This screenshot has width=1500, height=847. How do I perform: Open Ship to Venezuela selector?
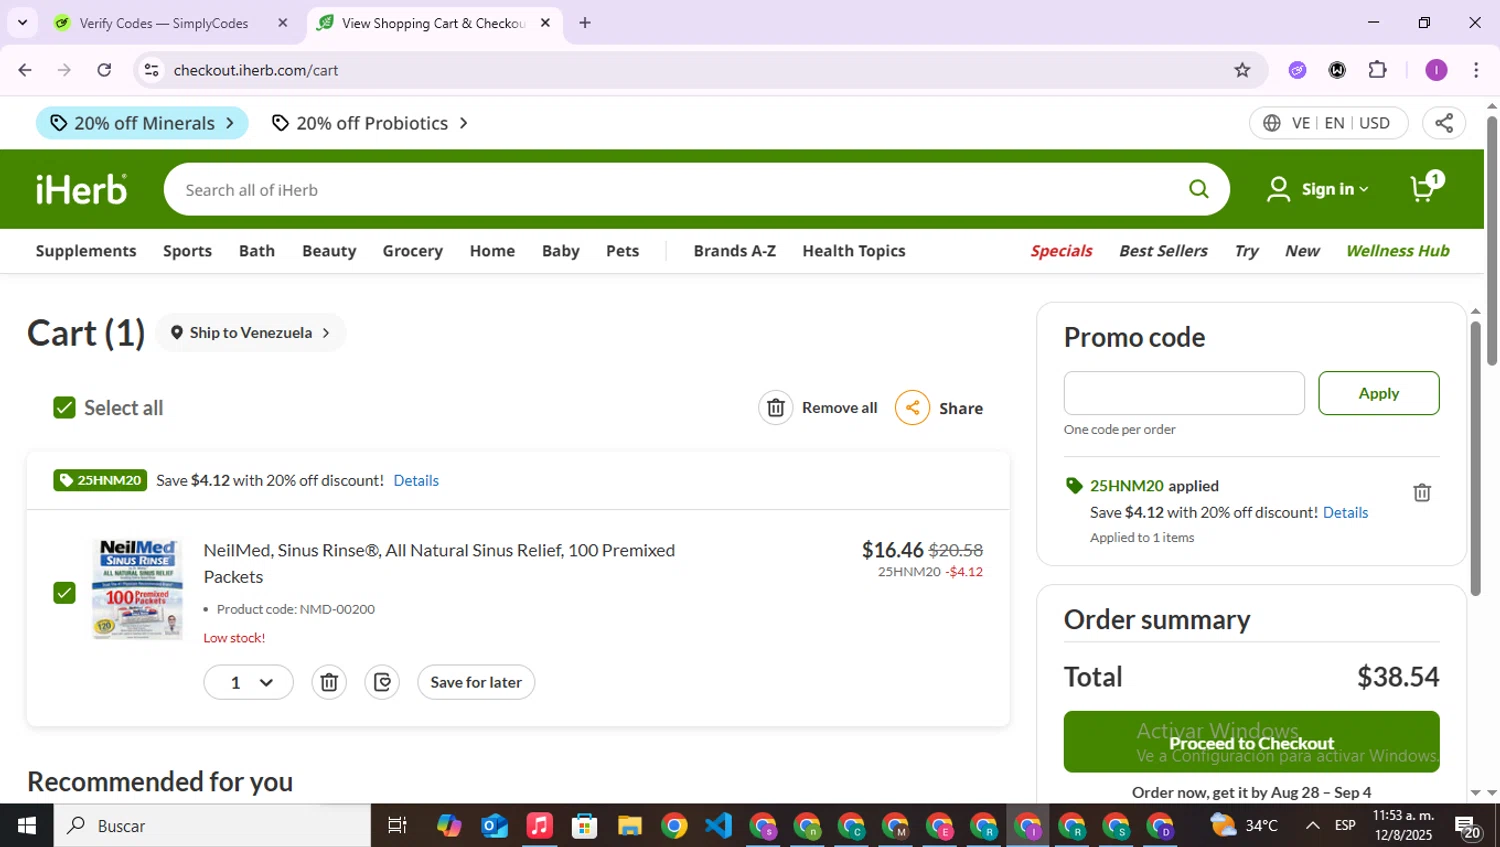coord(251,333)
